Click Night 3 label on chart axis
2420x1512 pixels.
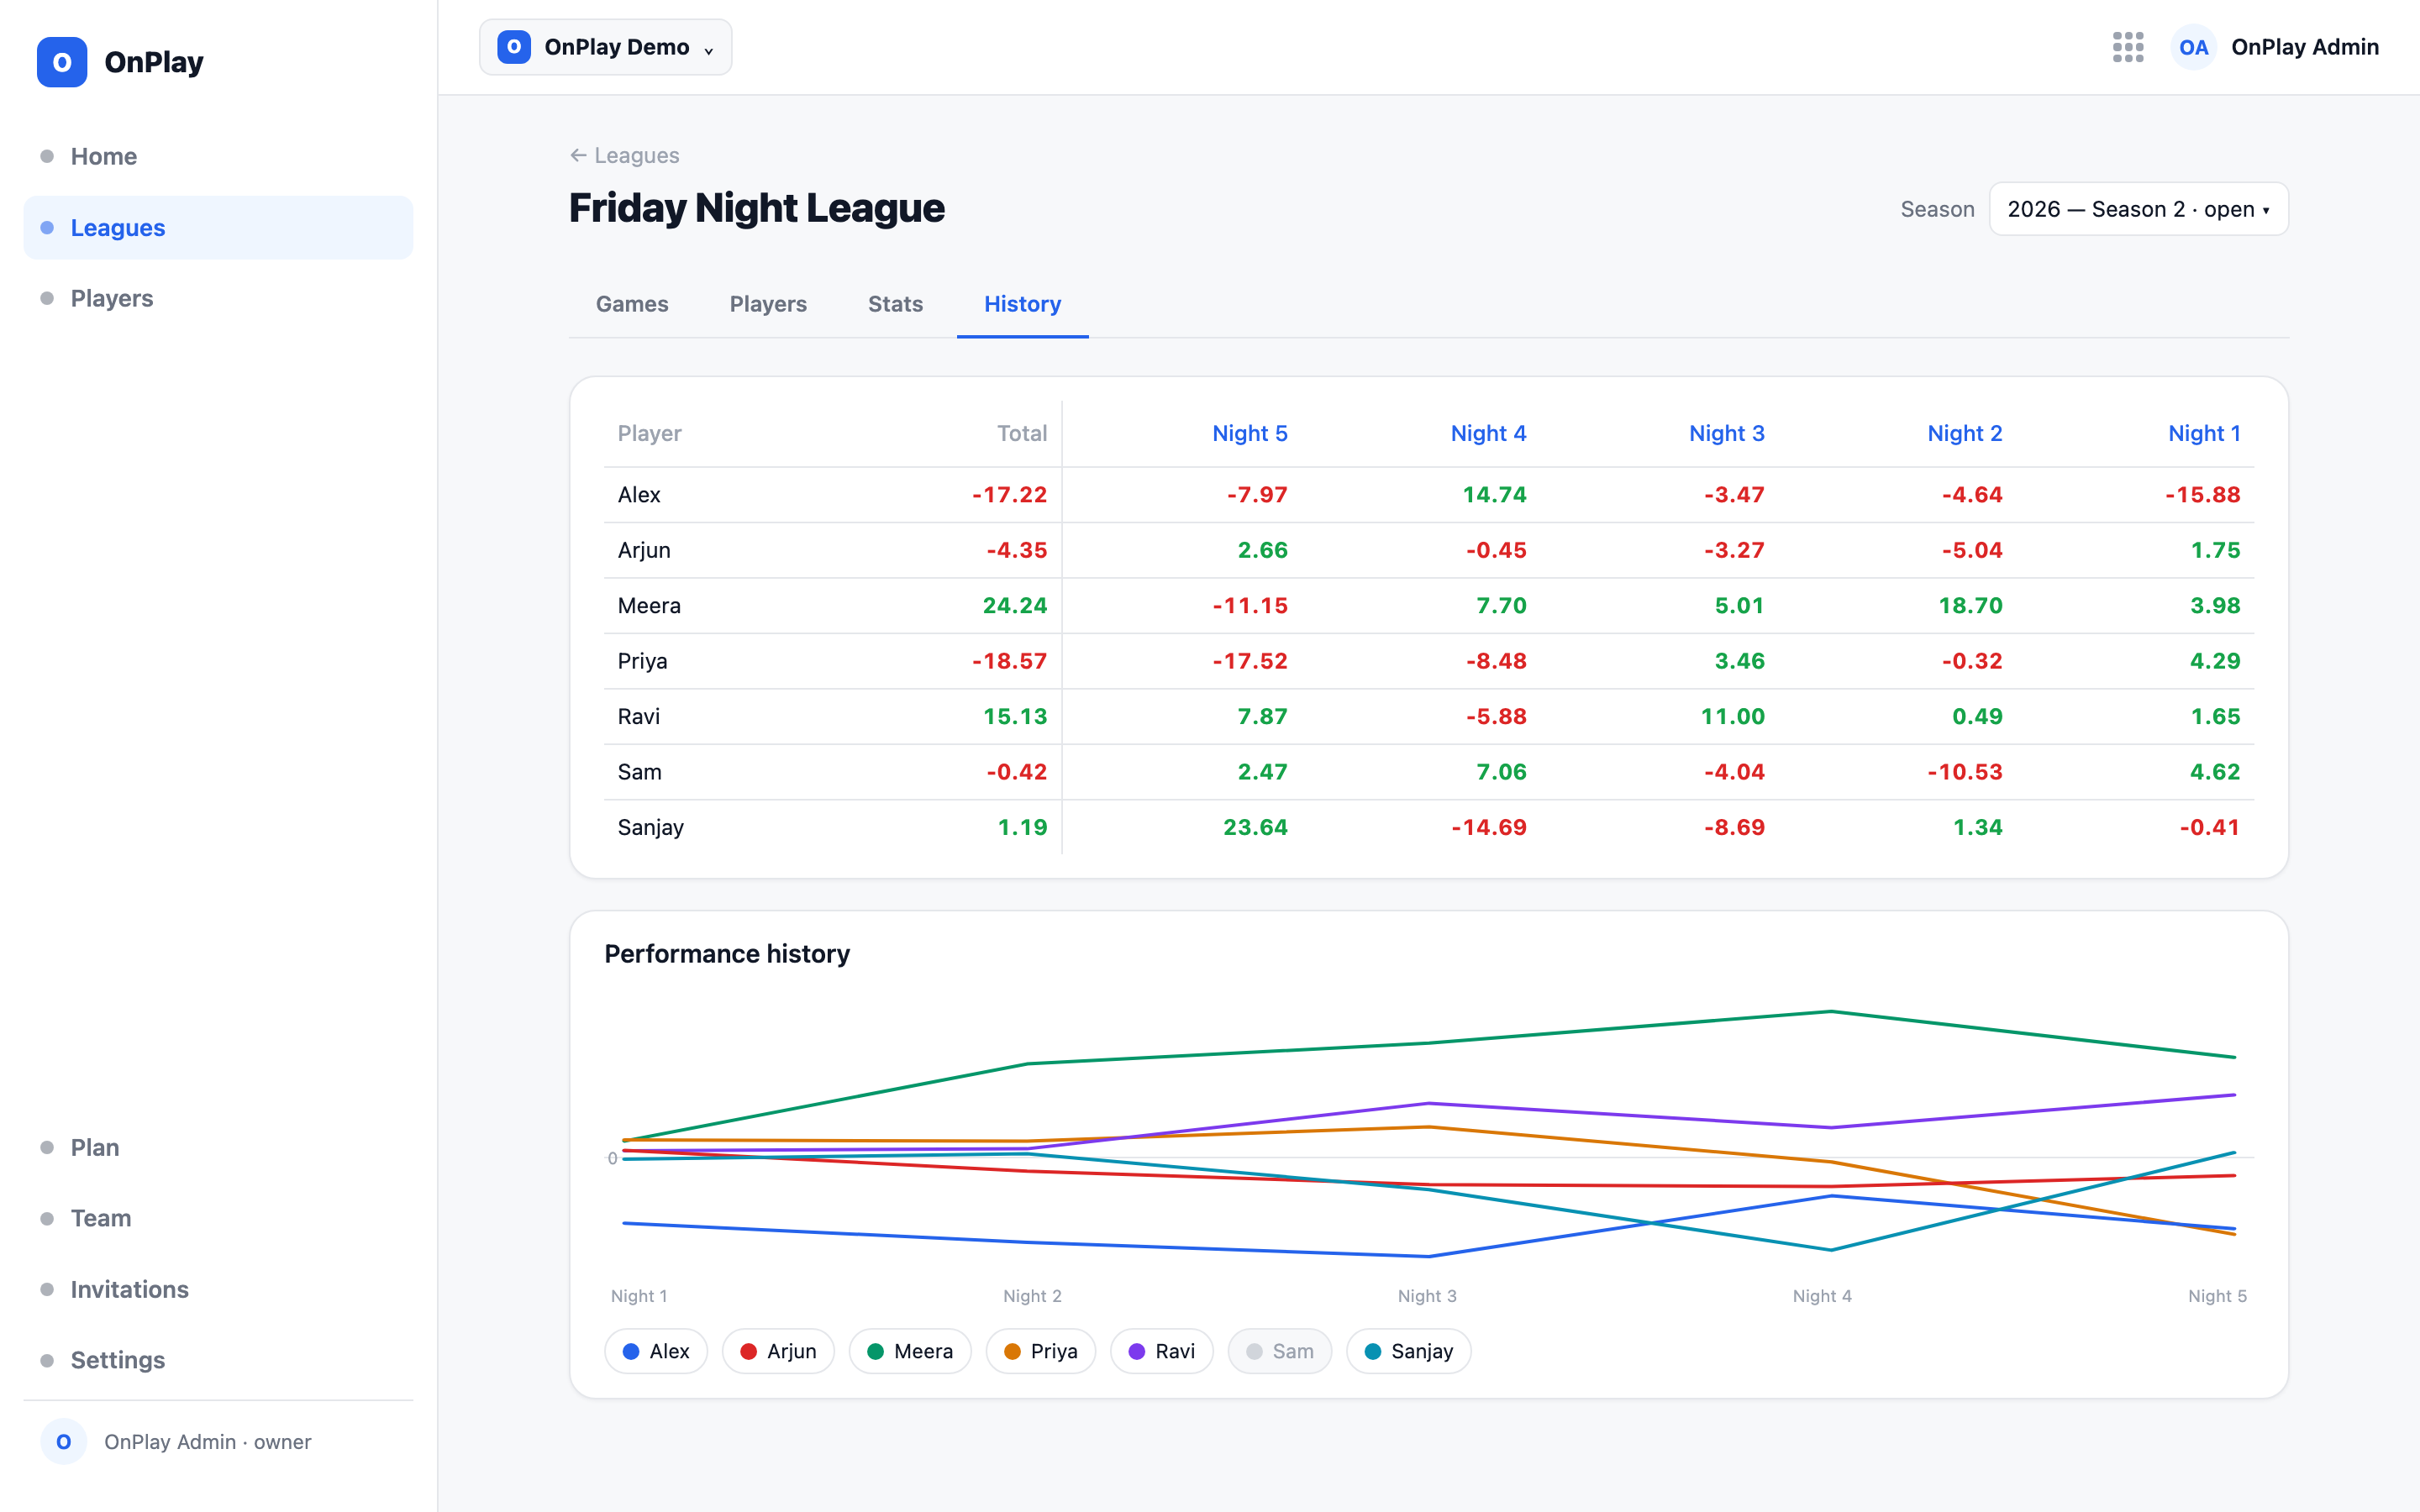click(1427, 1296)
